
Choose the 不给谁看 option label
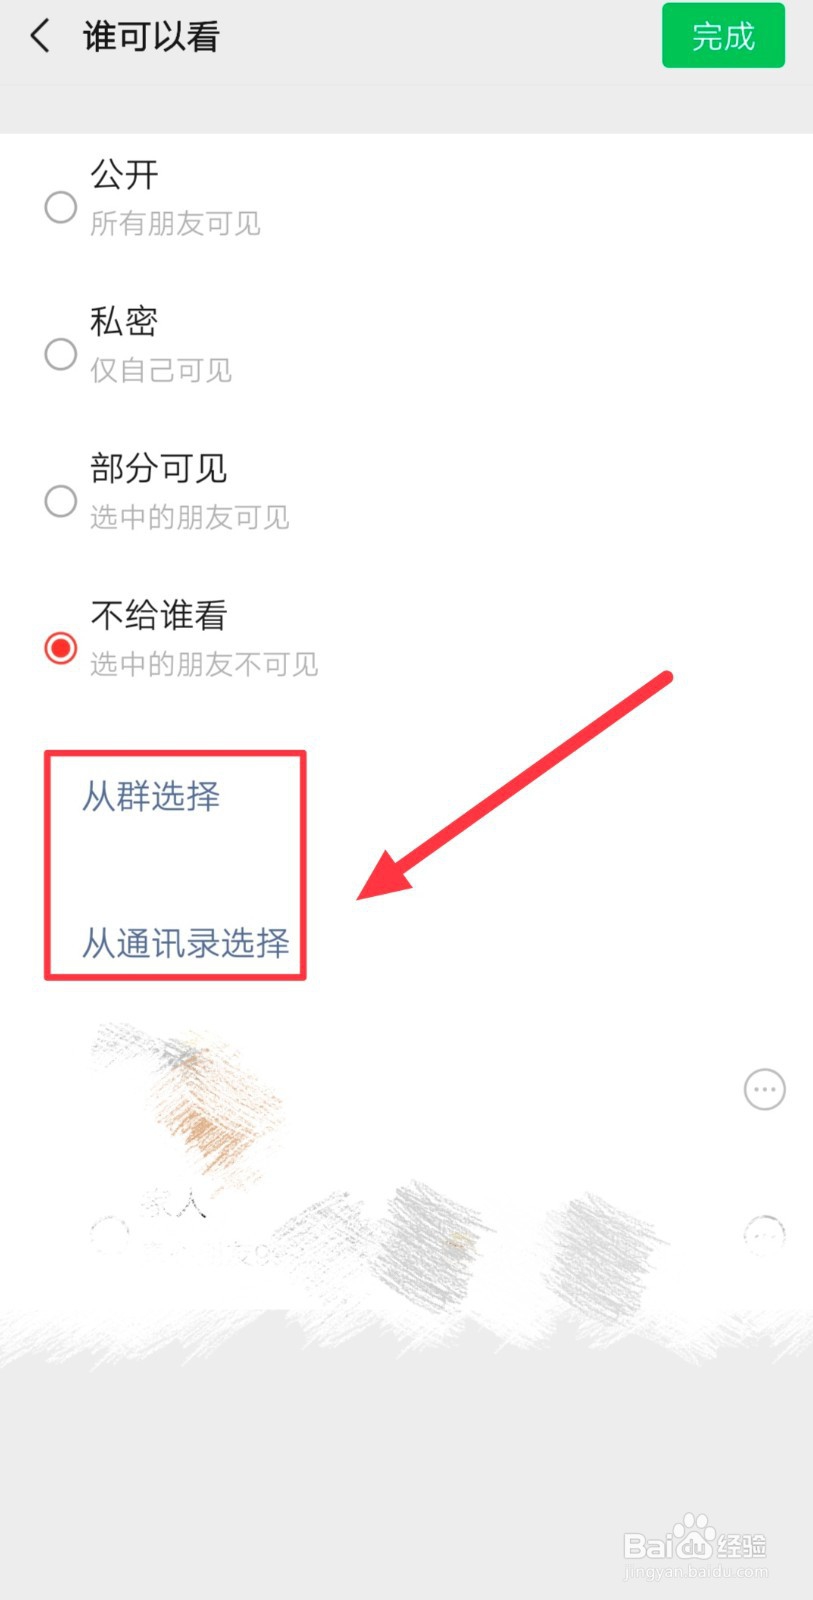coord(159,615)
